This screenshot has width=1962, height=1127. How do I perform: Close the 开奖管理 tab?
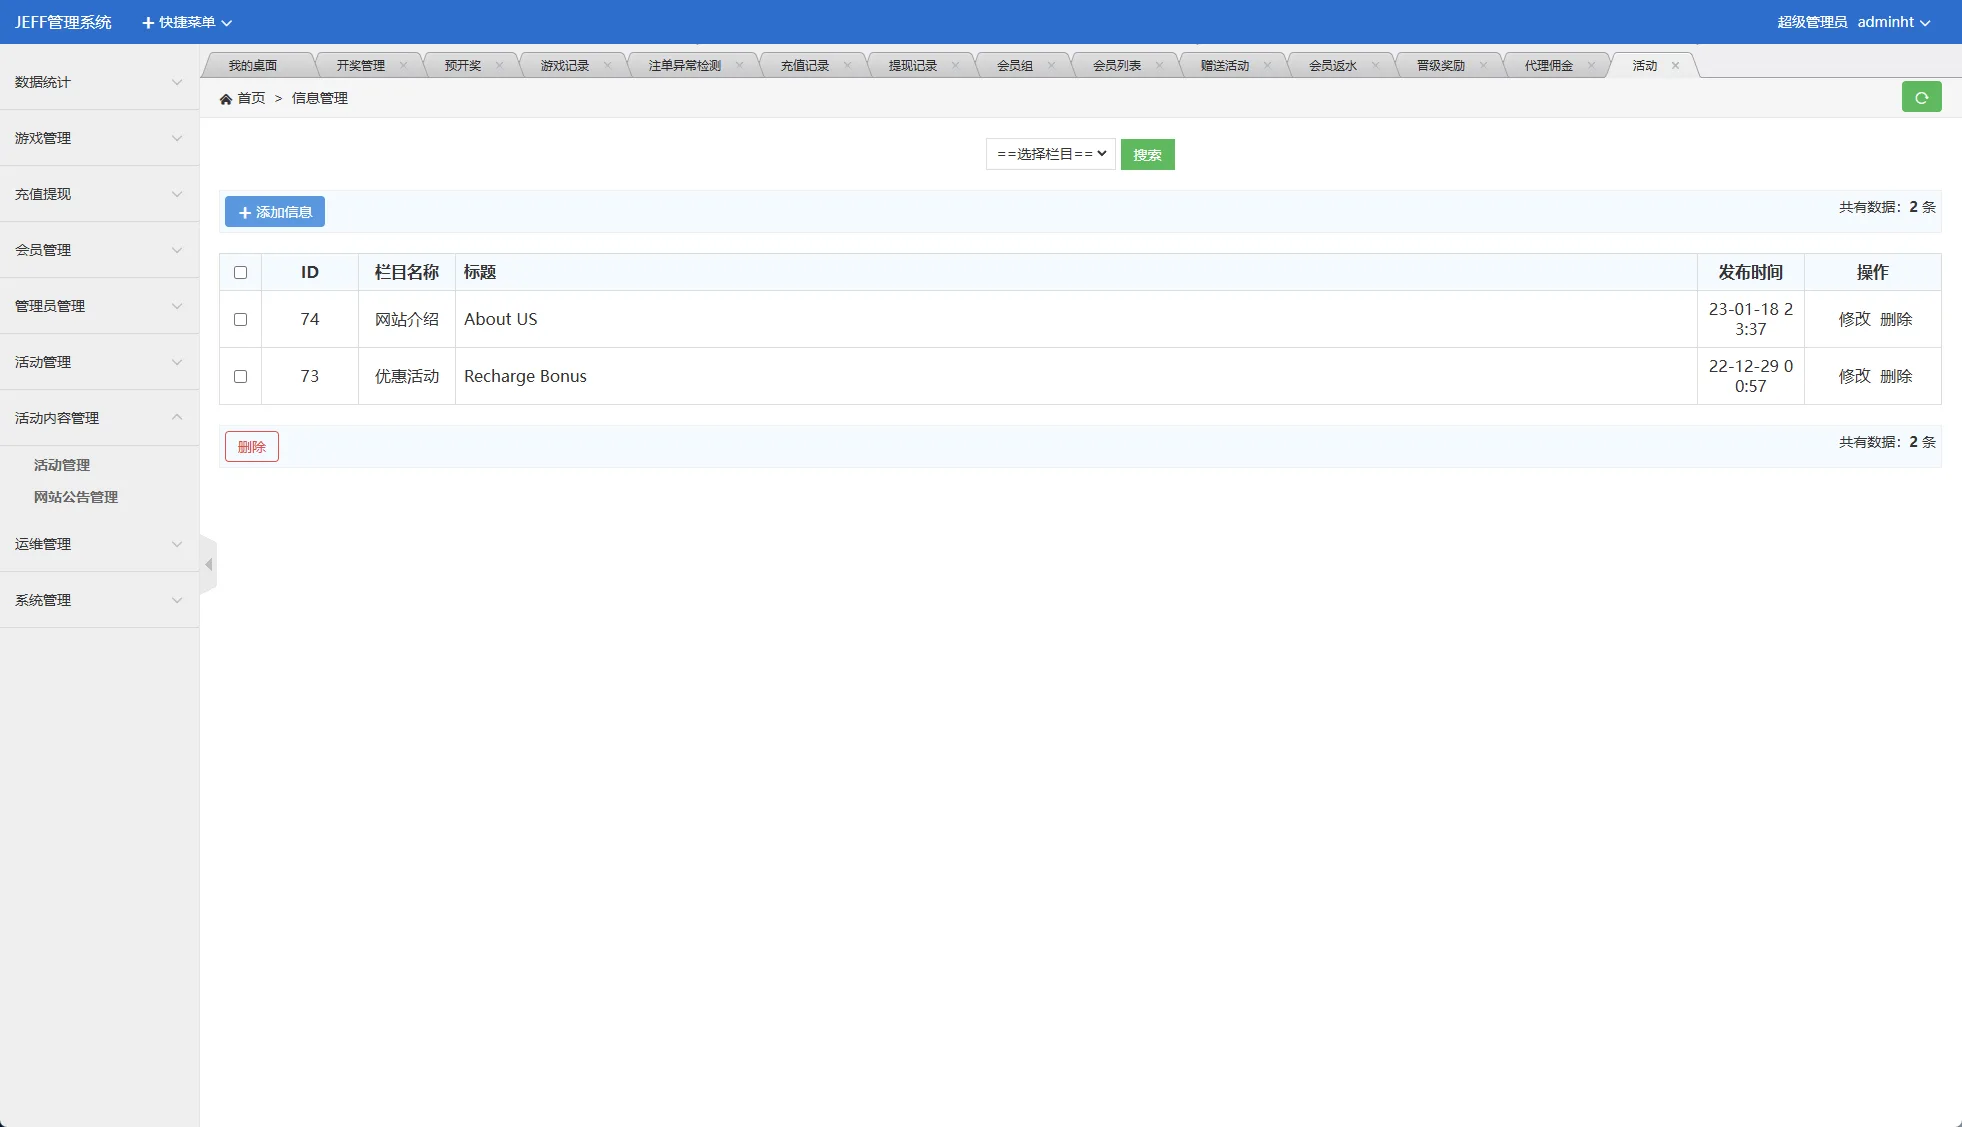pos(403,66)
